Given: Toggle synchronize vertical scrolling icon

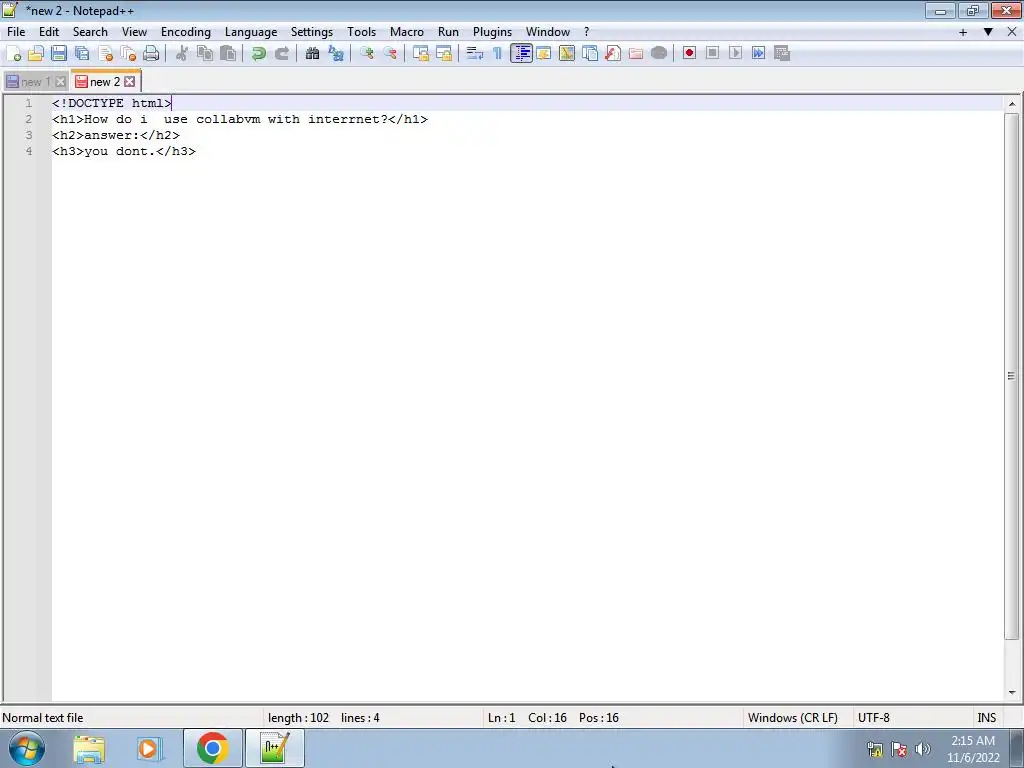Looking at the screenshot, I should tap(421, 54).
